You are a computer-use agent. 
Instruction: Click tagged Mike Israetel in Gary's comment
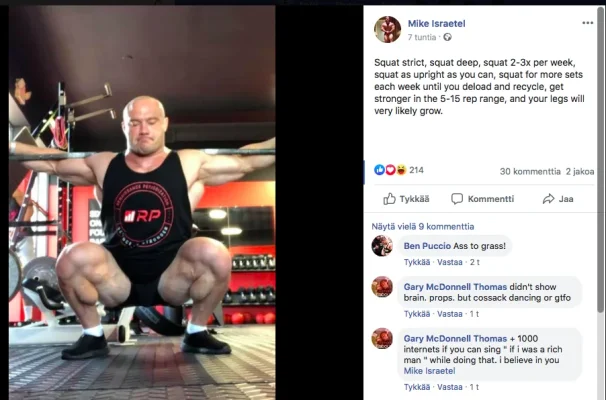pyautogui.click(x=429, y=371)
